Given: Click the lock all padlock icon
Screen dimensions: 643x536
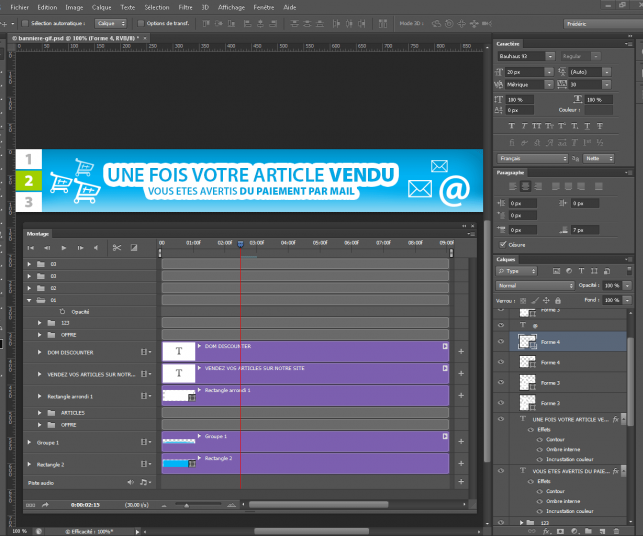Looking at the screenshot, I should click(x=558, y=301).
